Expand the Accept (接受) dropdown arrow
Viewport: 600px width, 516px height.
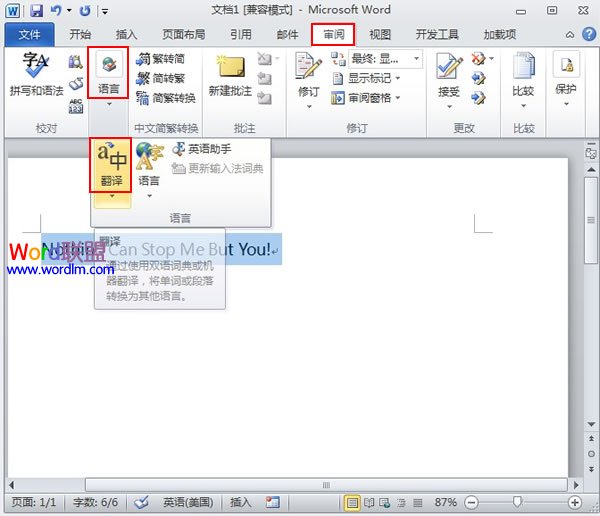[449, 107]
